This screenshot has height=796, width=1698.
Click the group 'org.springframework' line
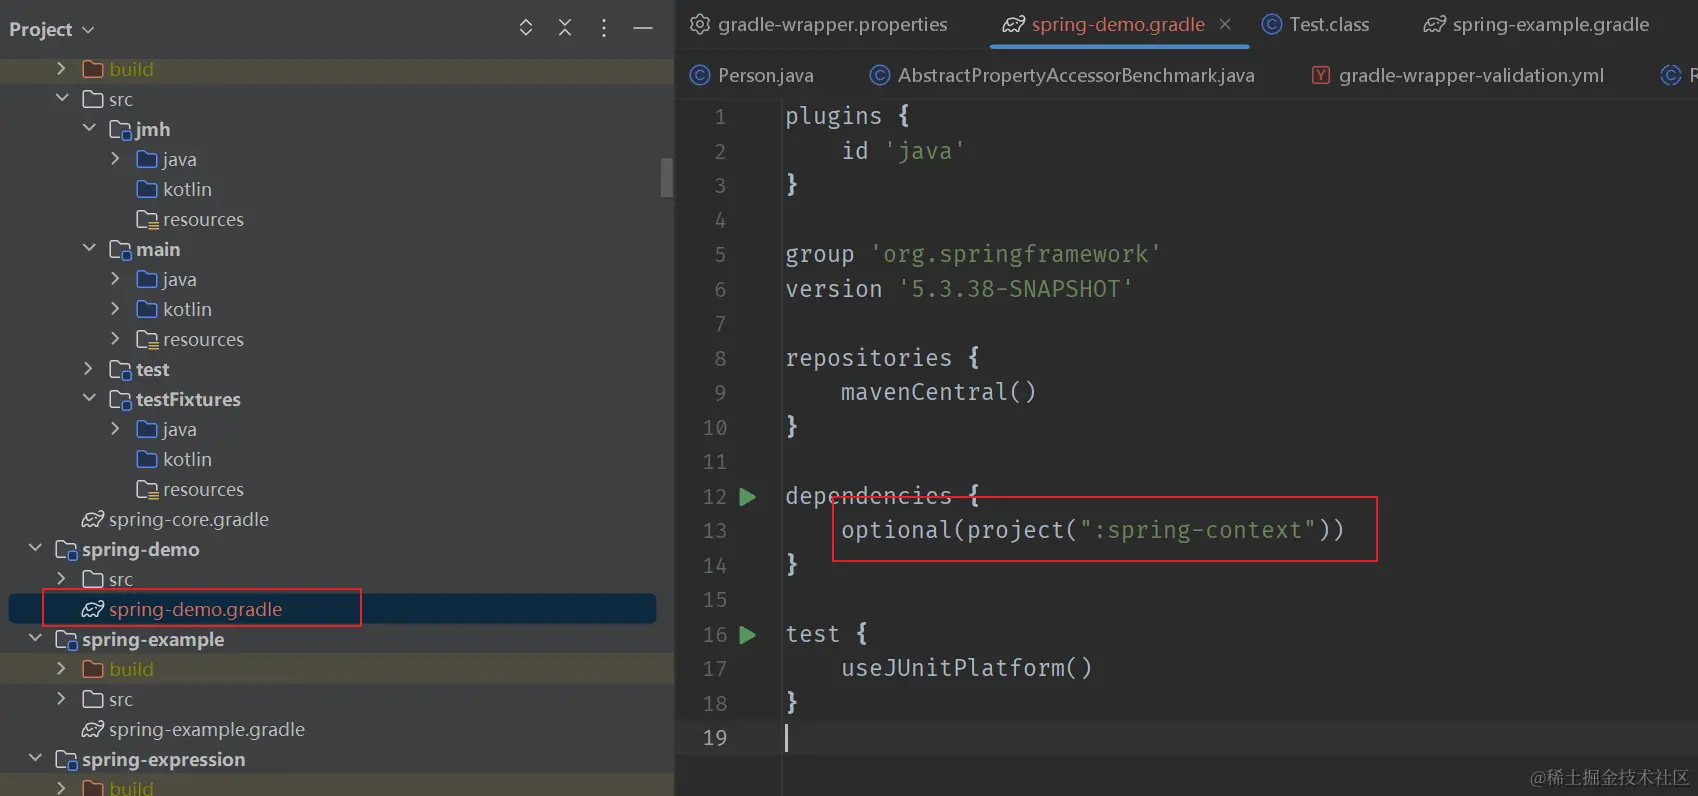[x=972, y=254]
